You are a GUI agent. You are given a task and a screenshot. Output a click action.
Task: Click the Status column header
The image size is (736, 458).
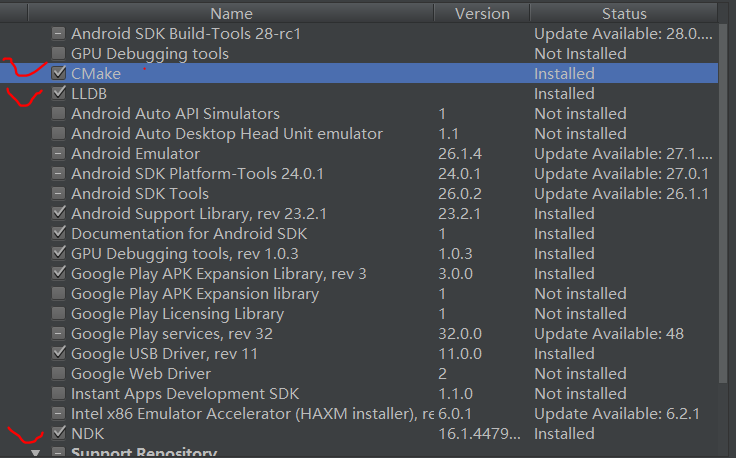tap(624, 13)
